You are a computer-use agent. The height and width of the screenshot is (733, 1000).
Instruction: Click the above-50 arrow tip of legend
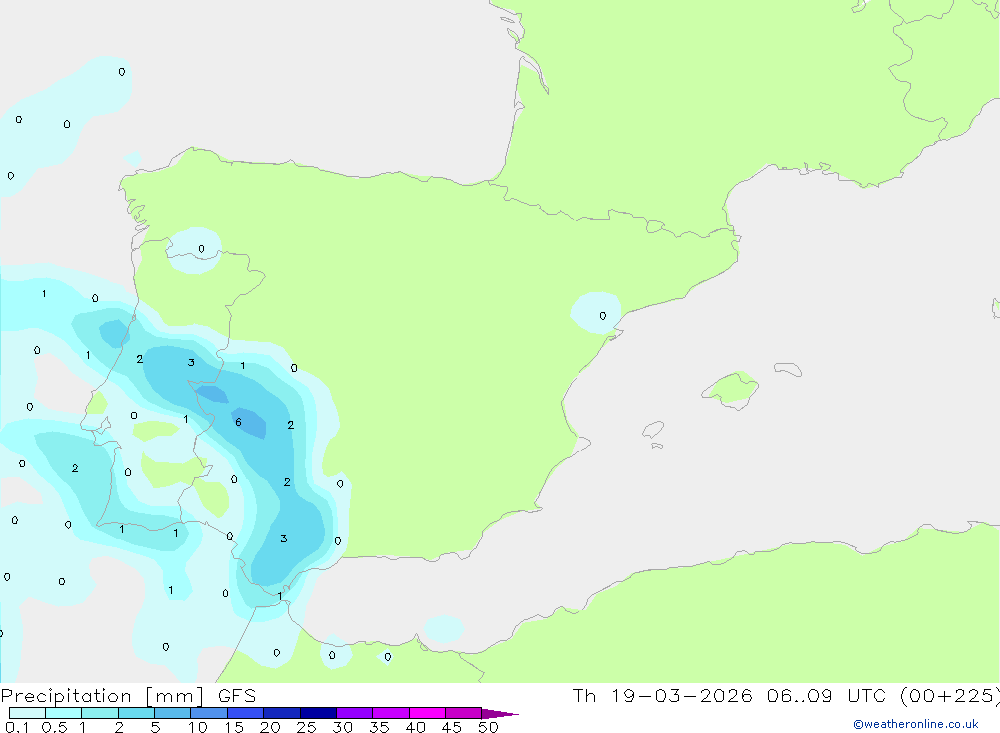[x=499, y=713]
